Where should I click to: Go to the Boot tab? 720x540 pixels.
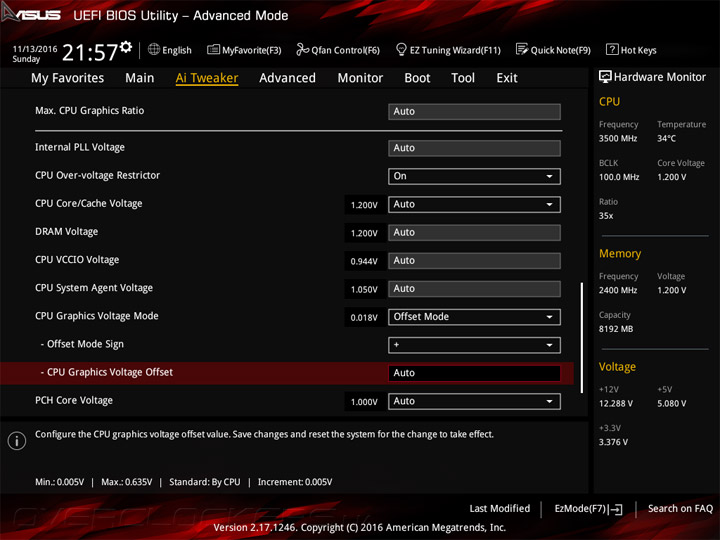[417, 78]
